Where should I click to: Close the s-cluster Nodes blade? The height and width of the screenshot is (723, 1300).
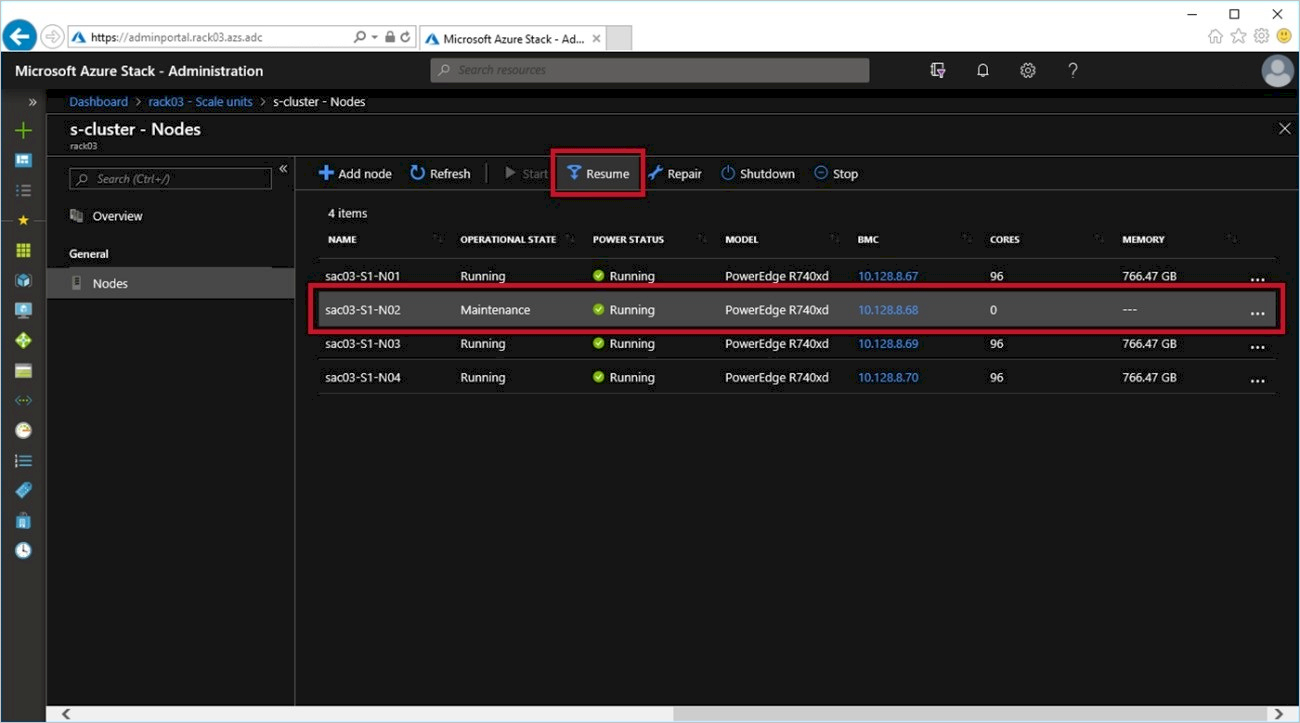tap(1285, 128)
